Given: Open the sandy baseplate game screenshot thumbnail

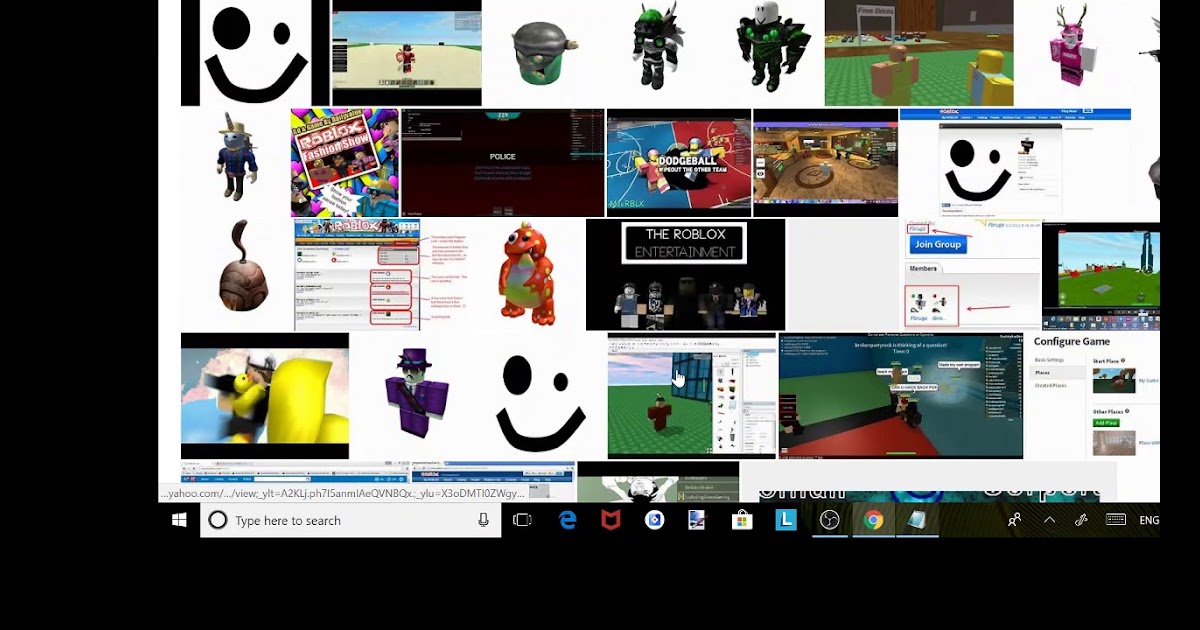Looking at the screenshot, I should pyautogui.click(x=407, y=53).
